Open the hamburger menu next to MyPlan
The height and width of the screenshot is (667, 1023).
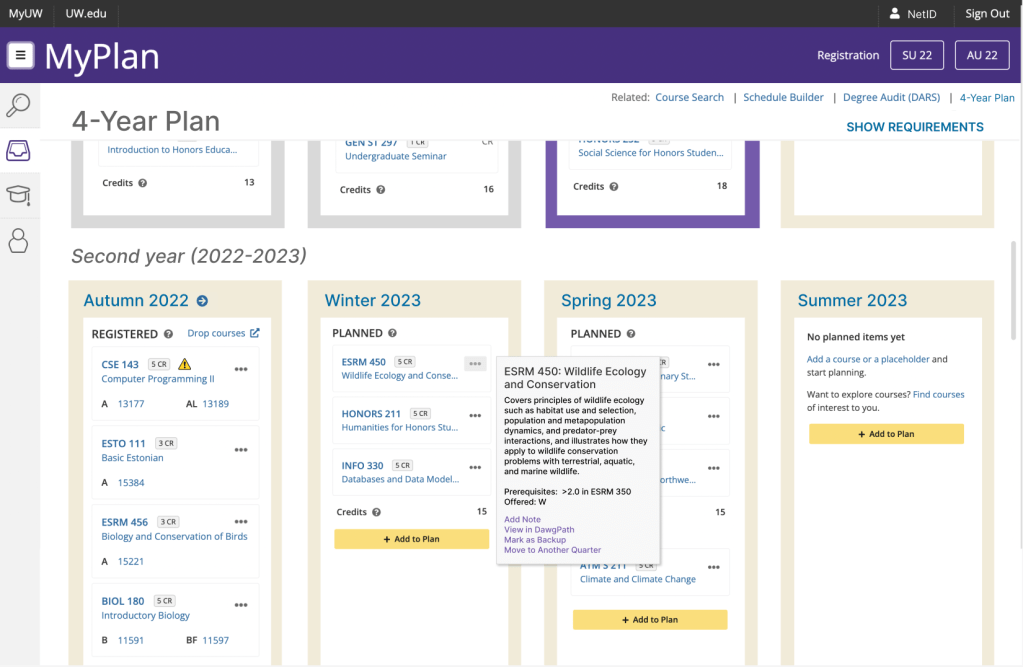(x=21, y=55)
